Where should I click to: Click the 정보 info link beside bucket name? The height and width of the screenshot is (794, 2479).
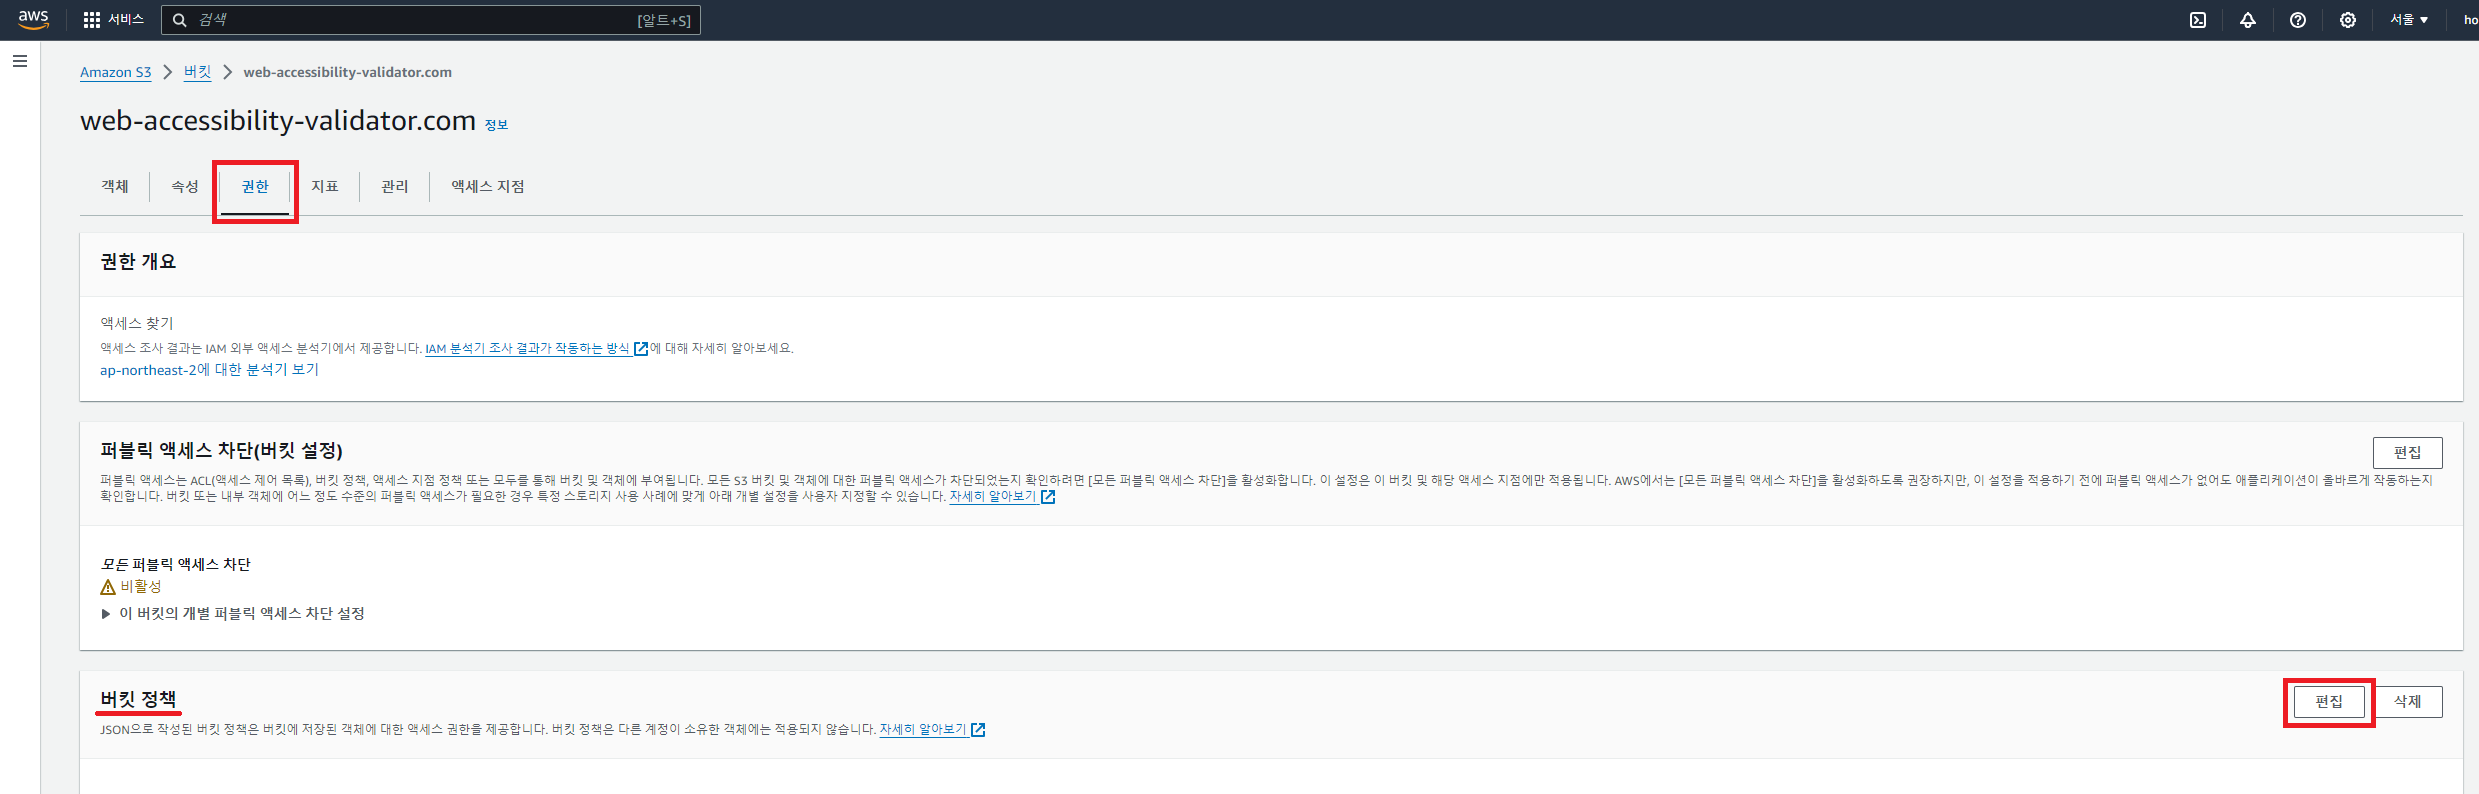496,125
